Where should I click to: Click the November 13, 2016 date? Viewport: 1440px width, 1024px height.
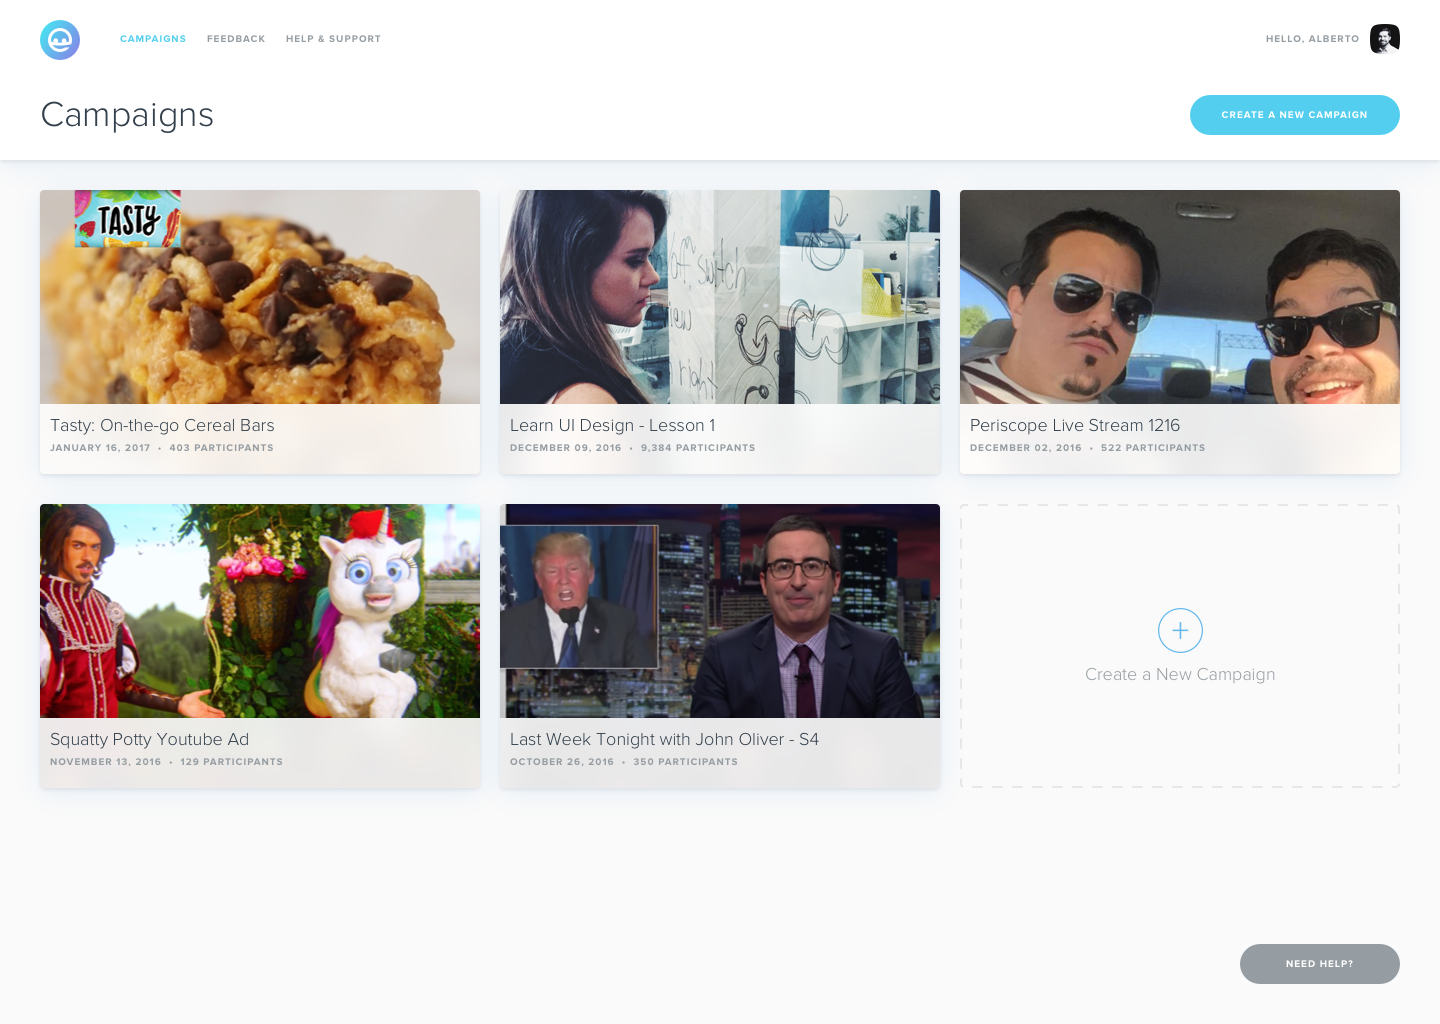pos(105,762)
